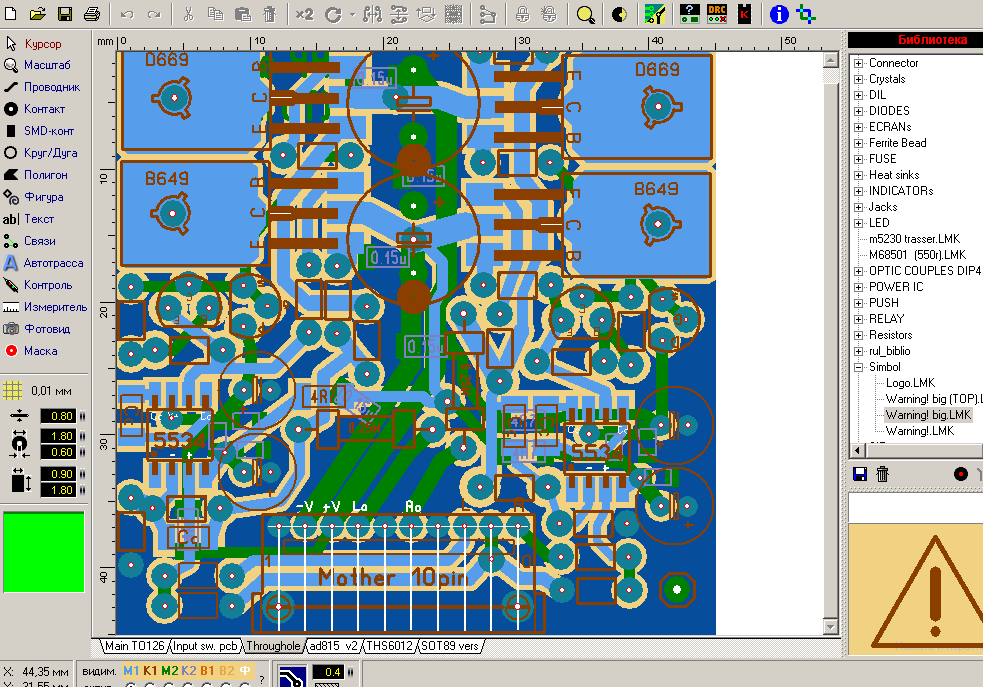Select the Полигон polygon tool
Viewport: 983px width, 687px height.
point(44,175)
